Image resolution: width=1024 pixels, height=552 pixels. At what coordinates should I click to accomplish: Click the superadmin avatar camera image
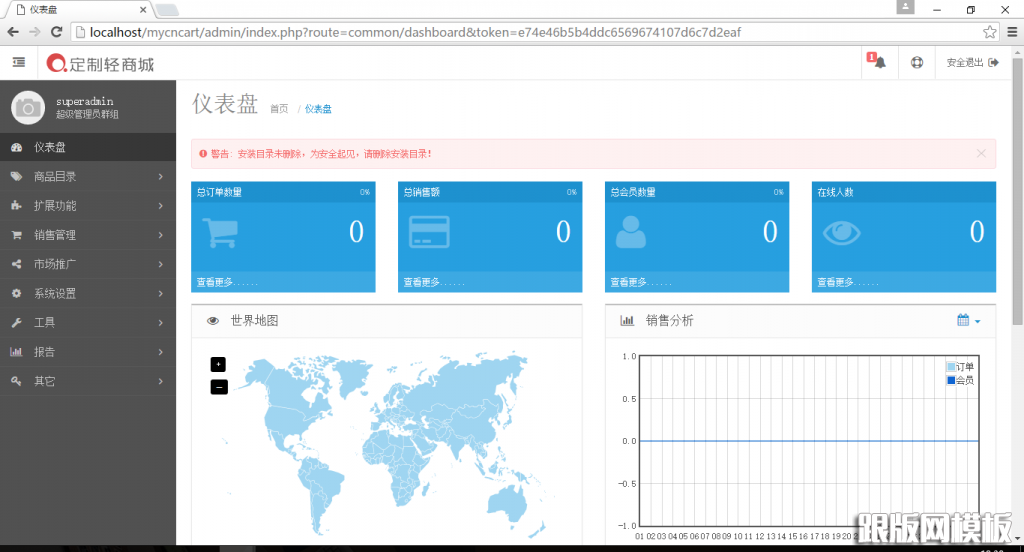27,107
